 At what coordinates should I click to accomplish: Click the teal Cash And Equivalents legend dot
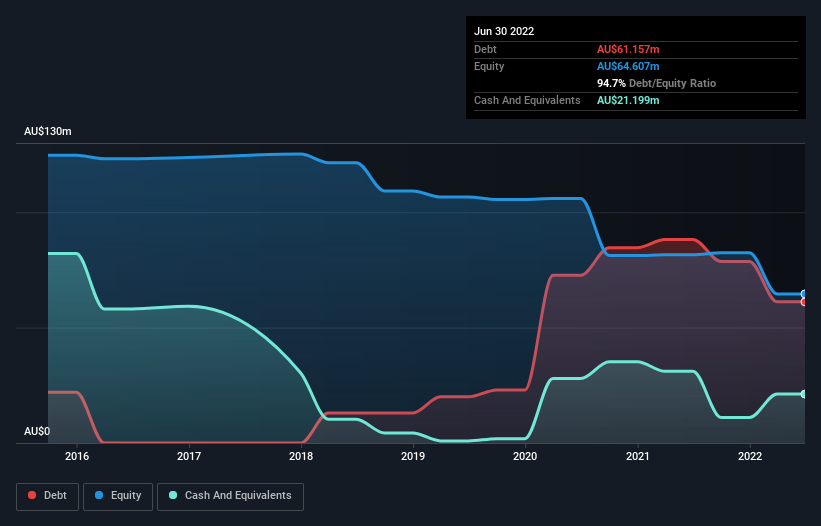(x=173, y=495)
